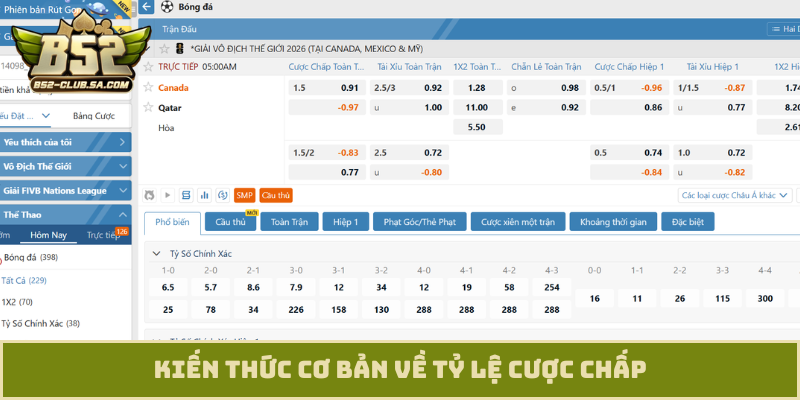This screenshot has width=800, height=400.
Task: Open Các loại cược Châu Á khác dropdown
Action: point(735,195)
